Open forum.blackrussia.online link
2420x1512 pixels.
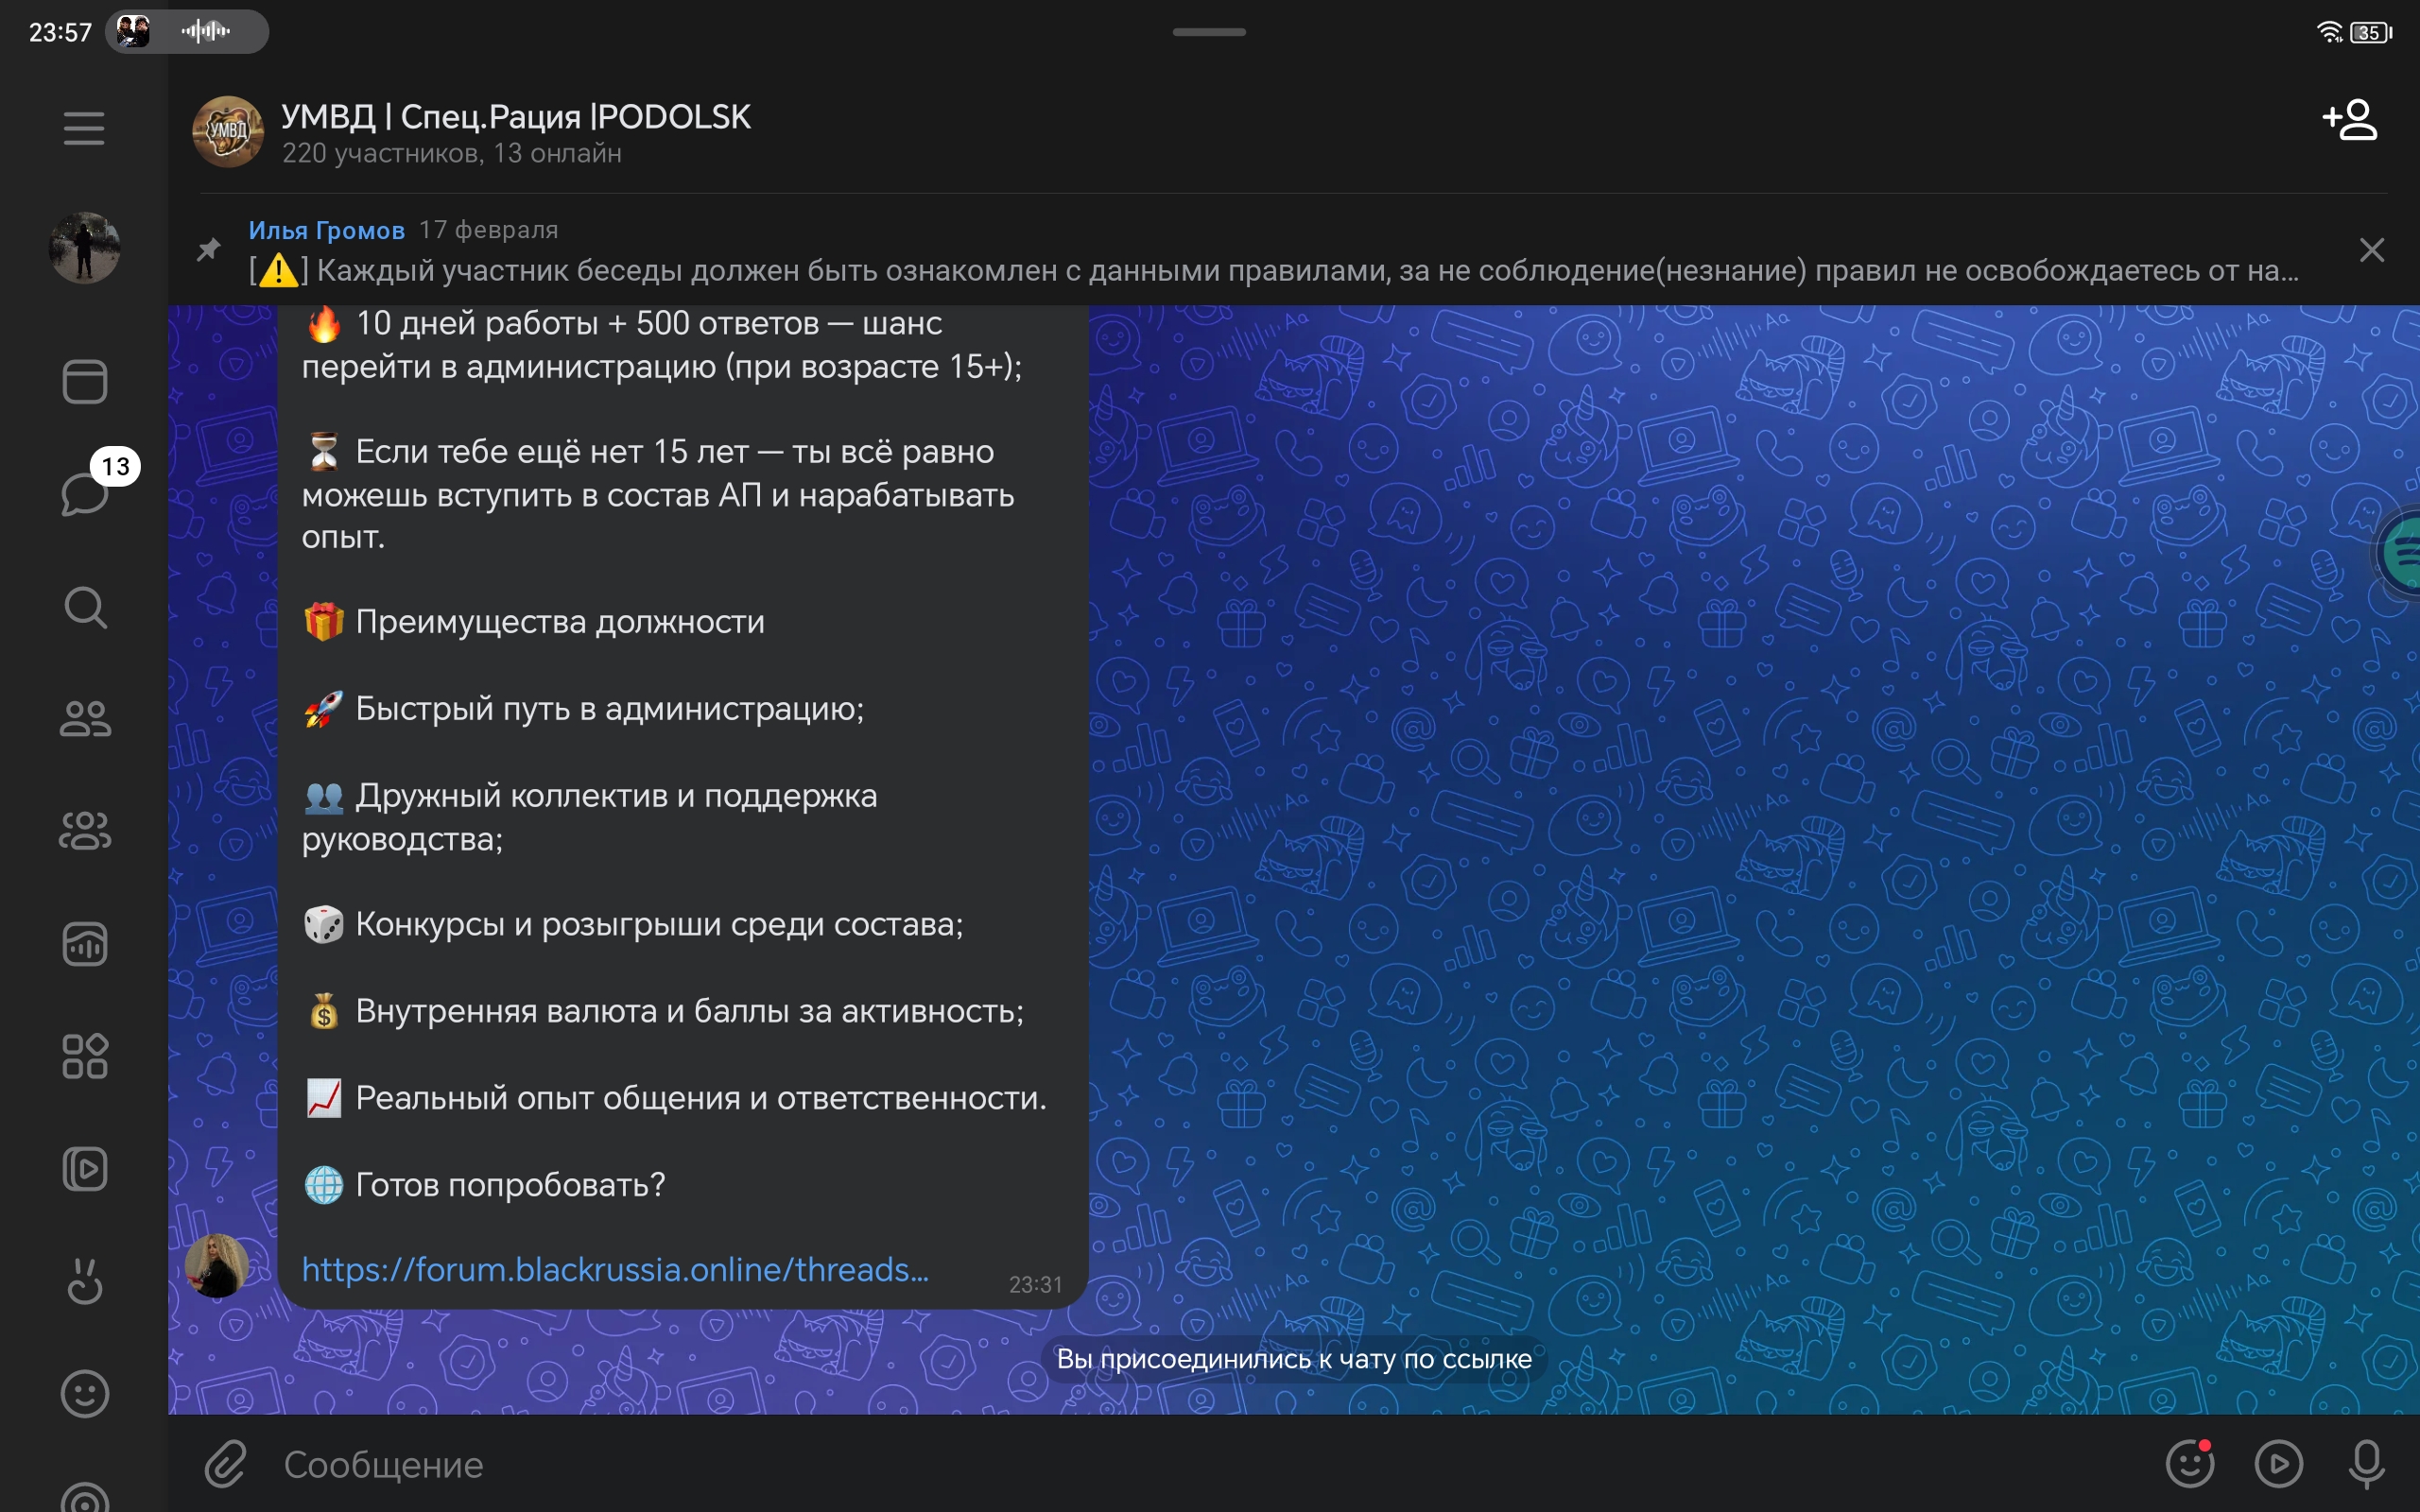point(615,1269)
